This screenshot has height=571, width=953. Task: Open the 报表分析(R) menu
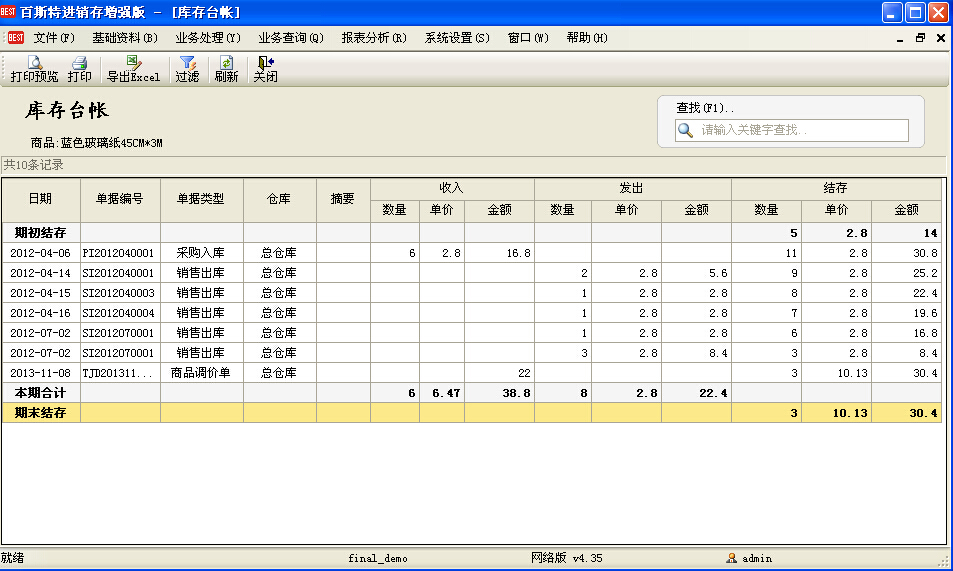coord(374,38)
